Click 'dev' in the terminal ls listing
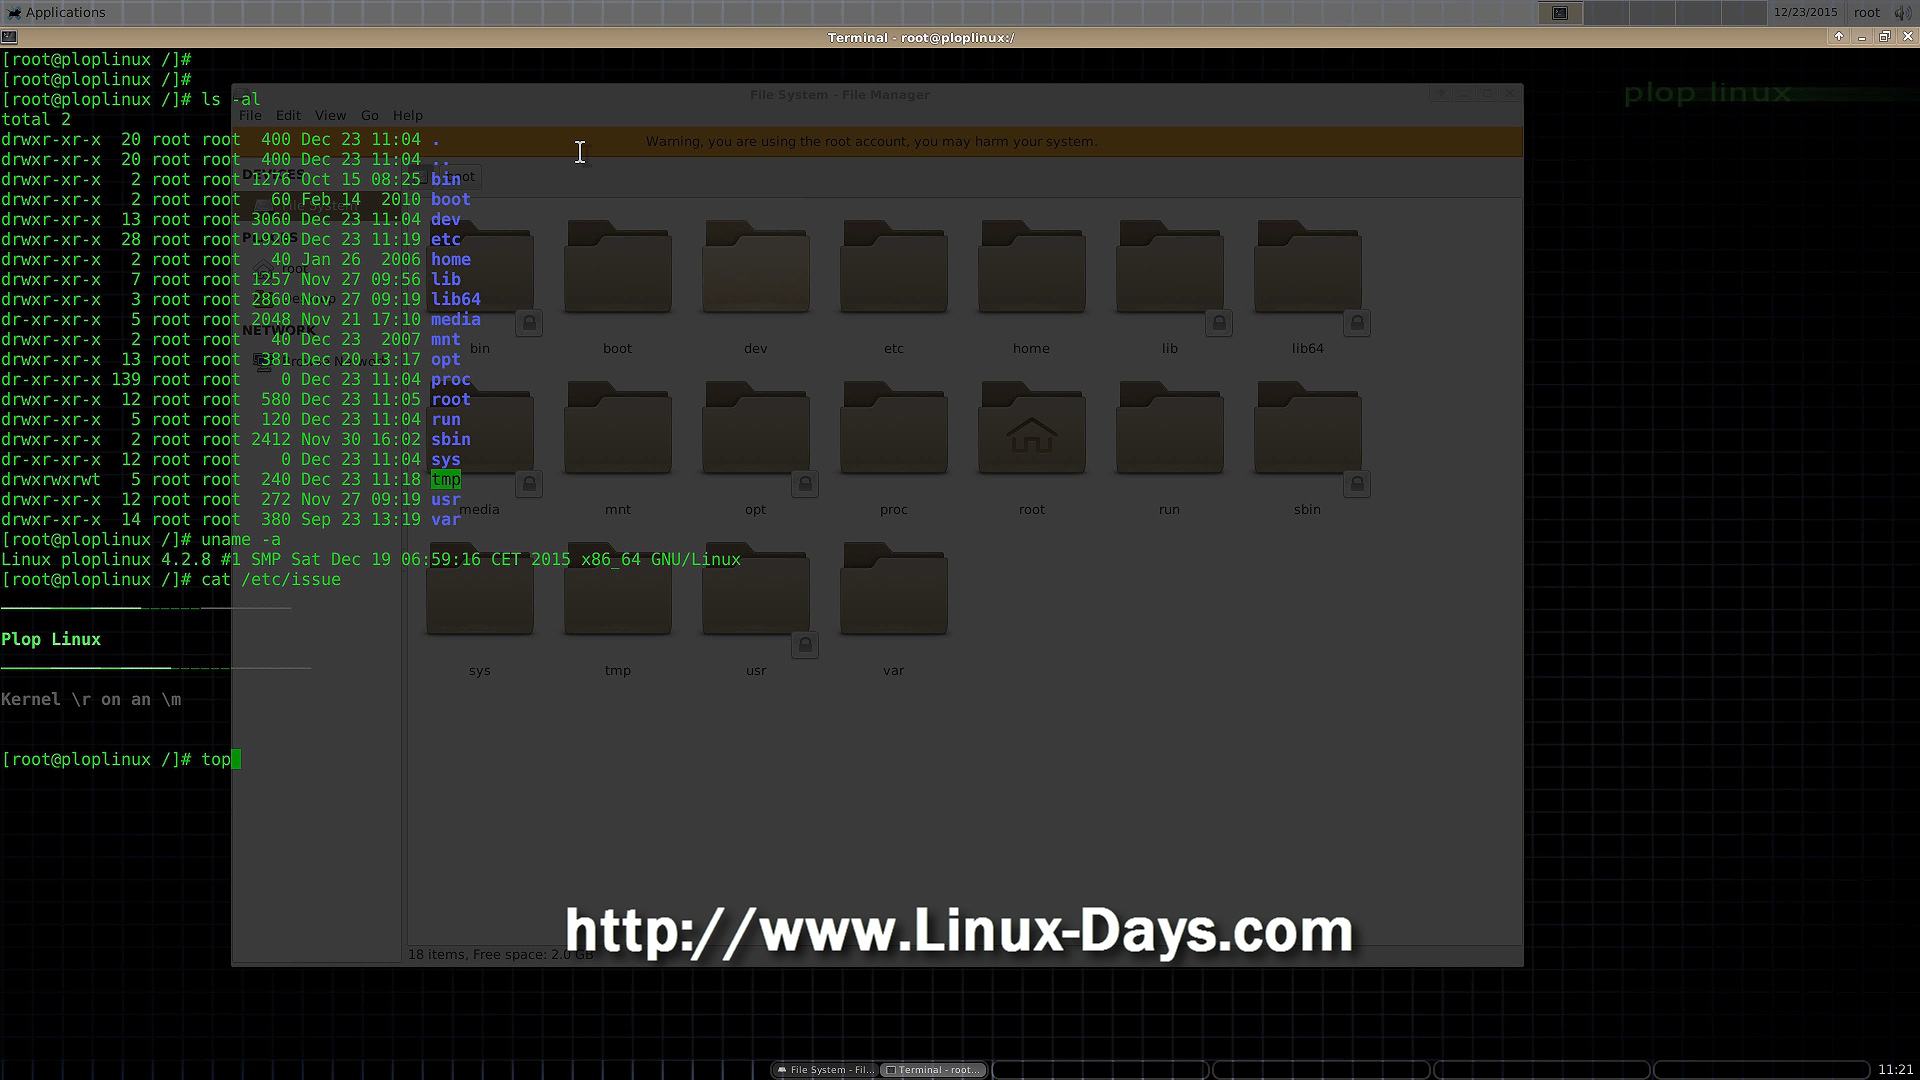The image size is (1920, 1080). point(446,219)
